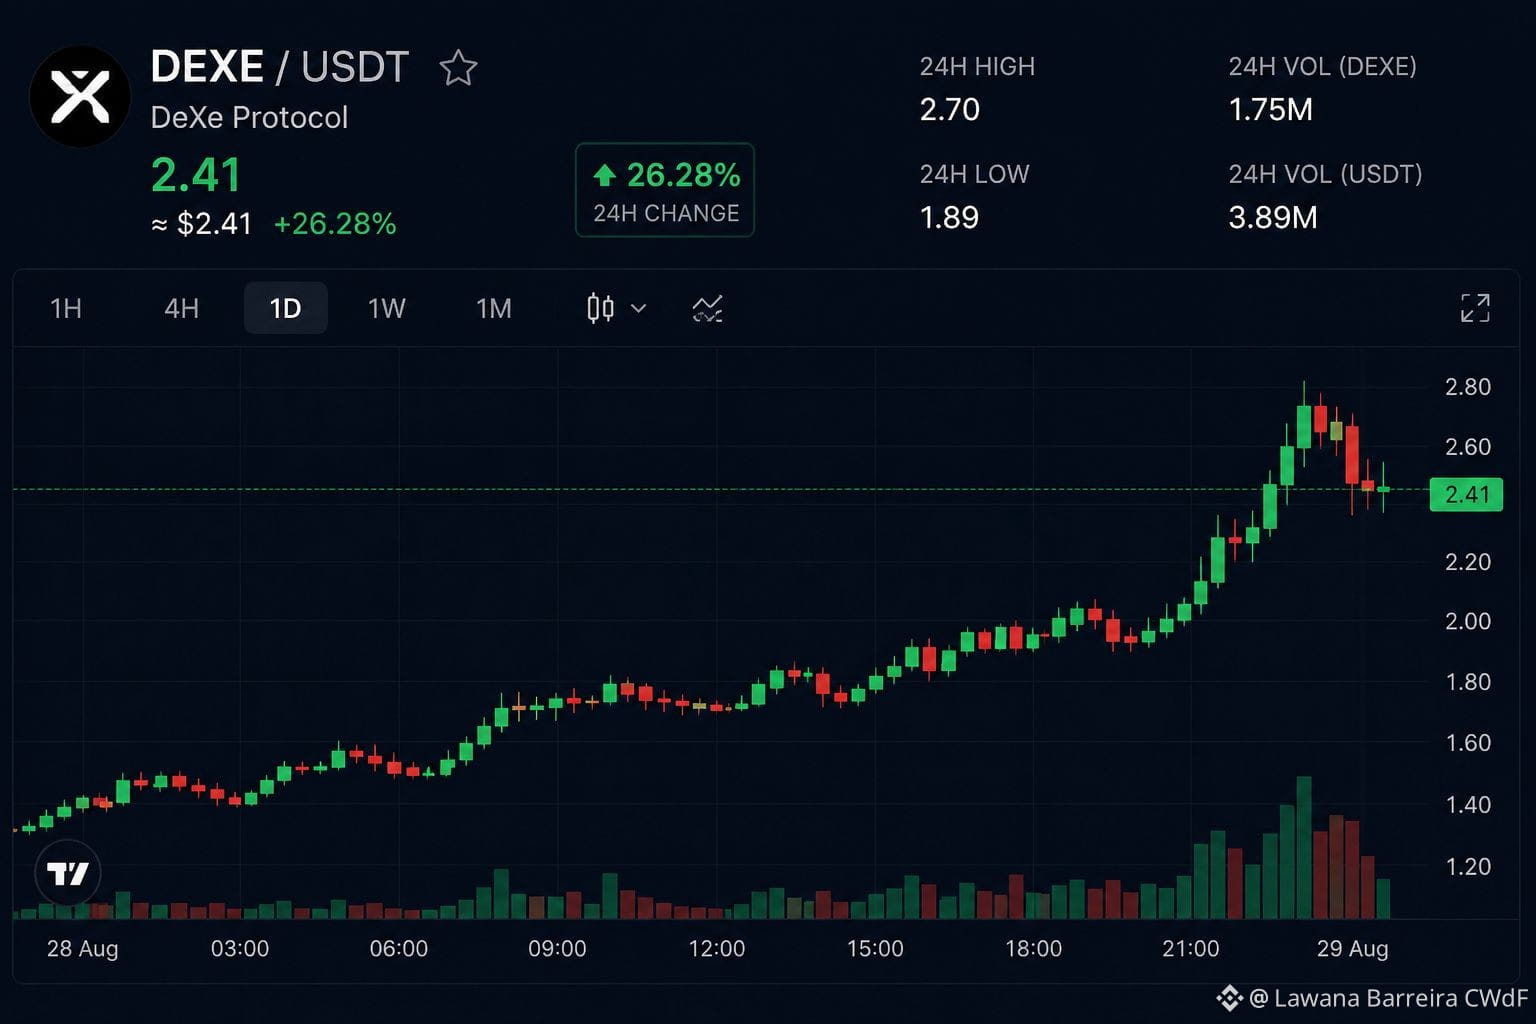Screen dimensions: 1536x1024
Task: Click the 09:00 time axis label
Action: click(557, 948)
